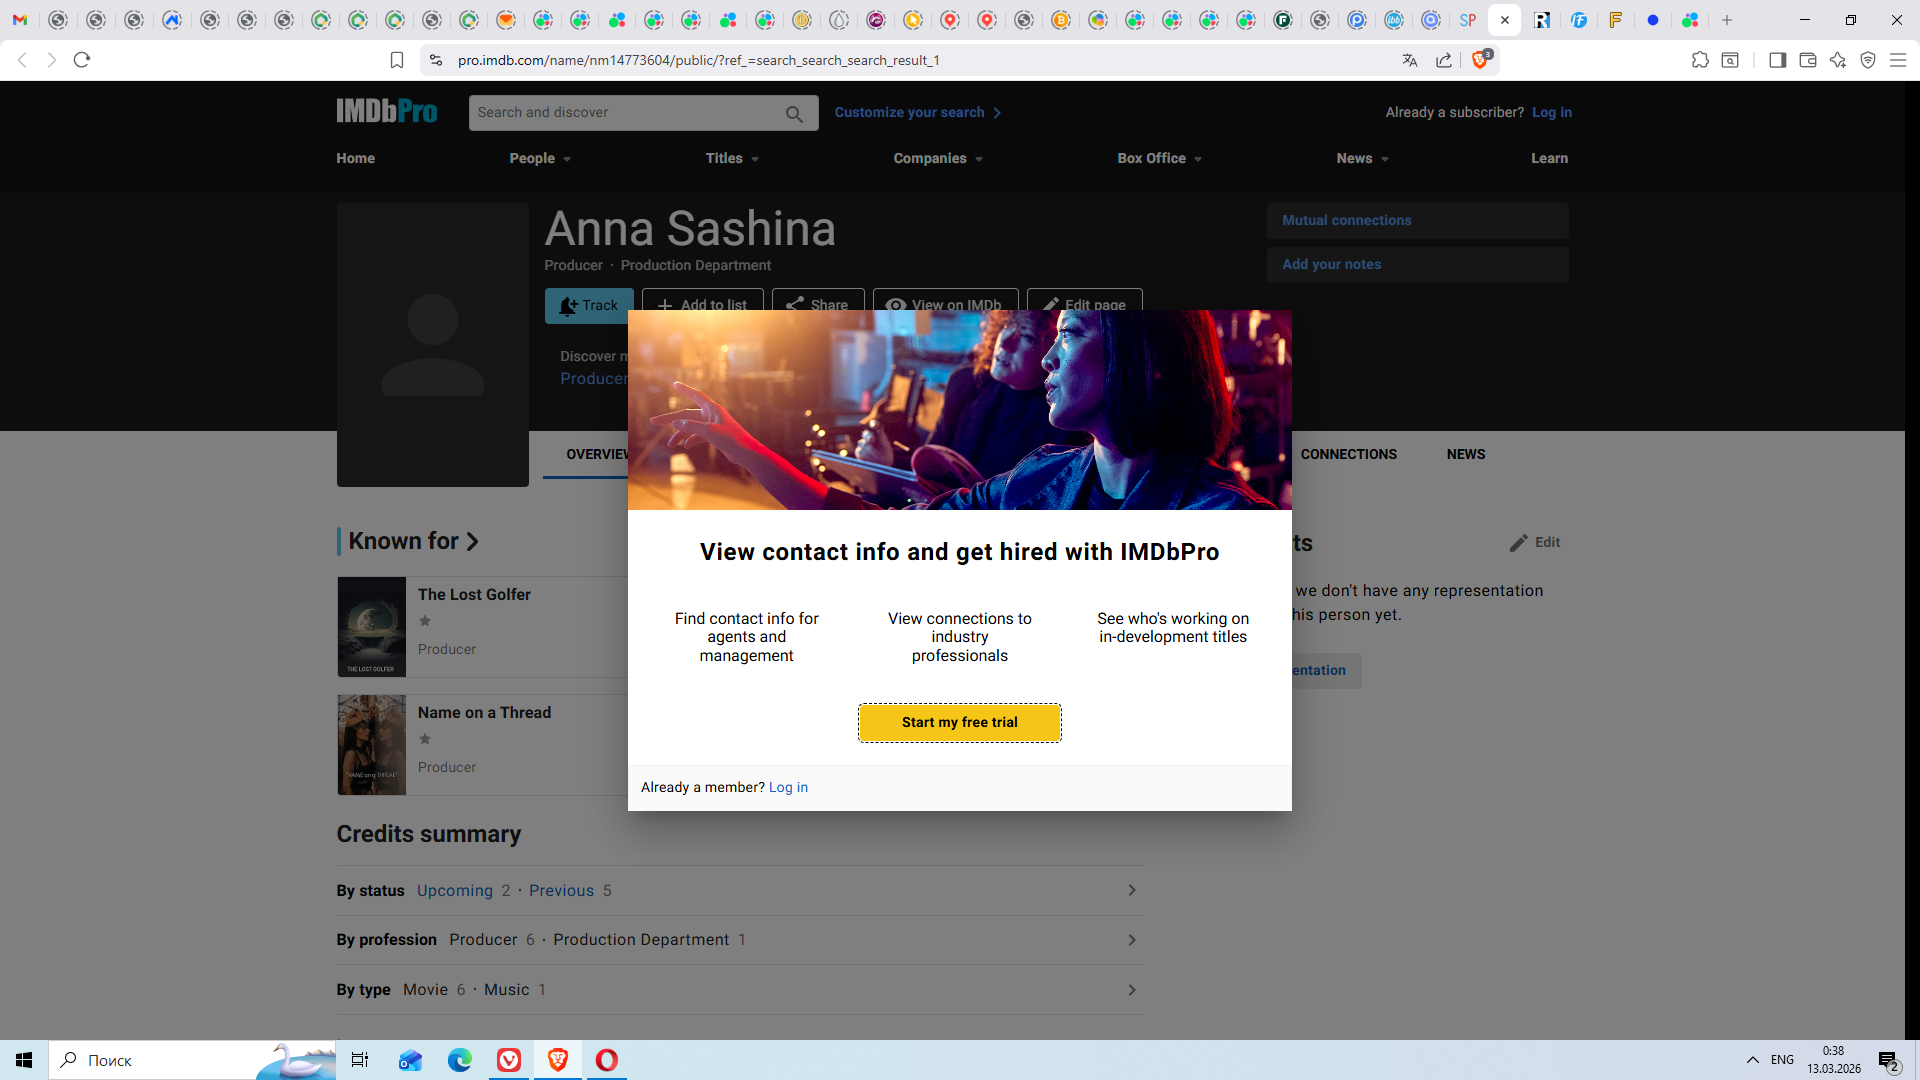Open The Lost Golfer poster thumbnail

[x=371, y=627]
